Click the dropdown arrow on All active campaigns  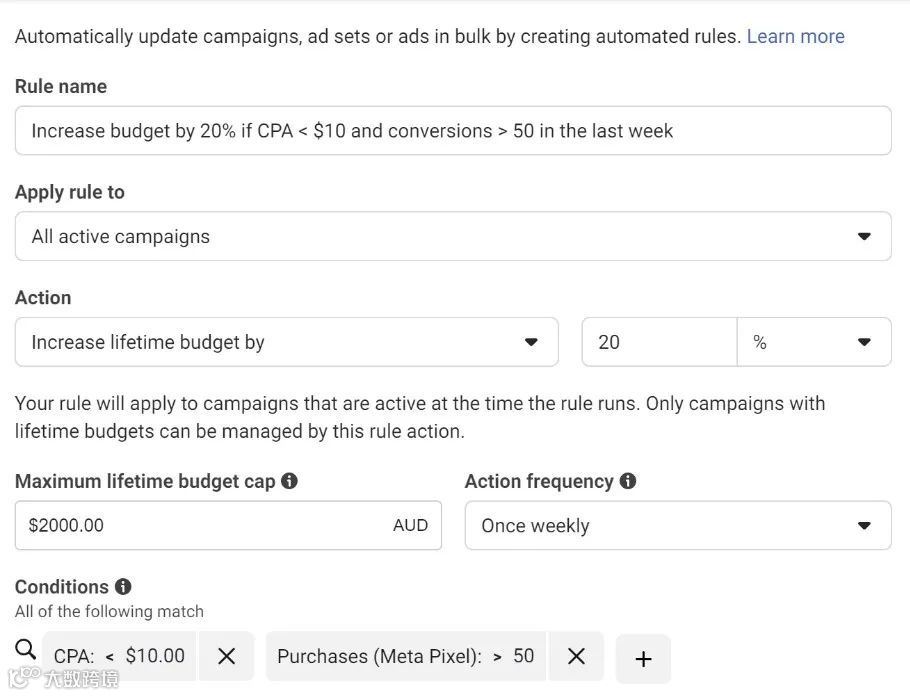point(864,237)
